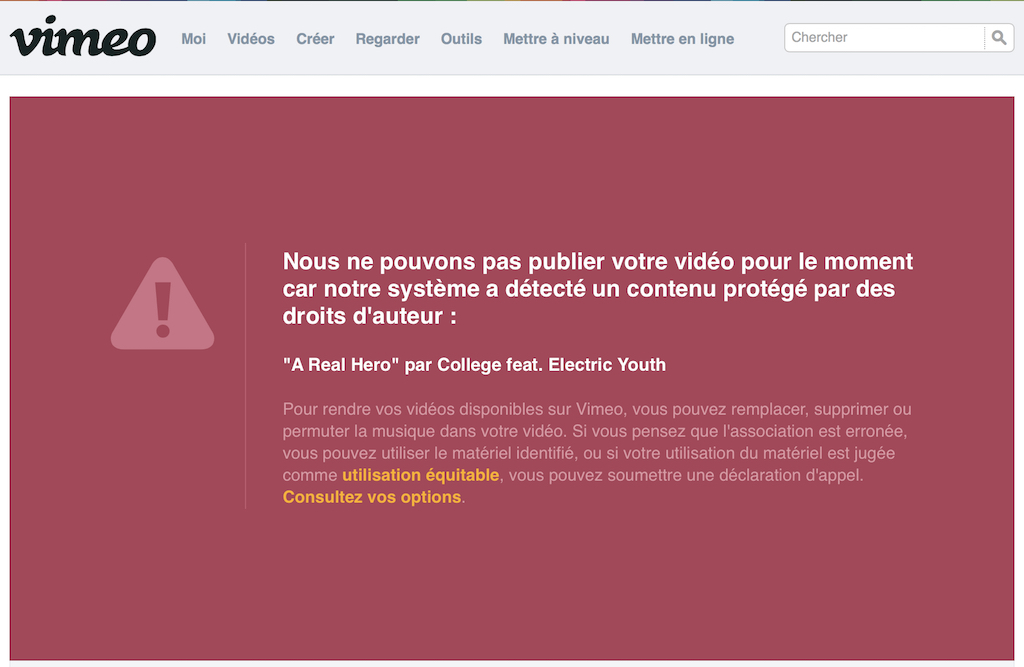Select Créer in the navigation bar

tap(315, 39)
